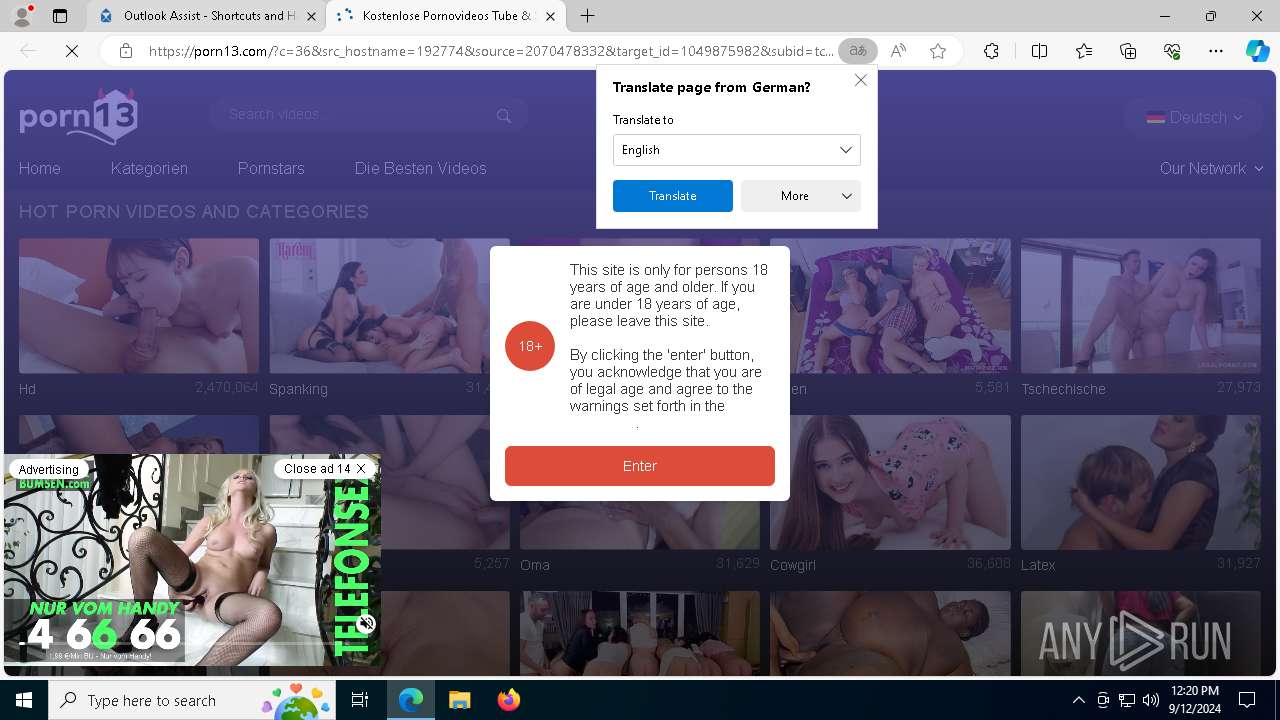Open the notification center icon
The height and width of the screenshot is (720, 1280).
[1247, 700]
